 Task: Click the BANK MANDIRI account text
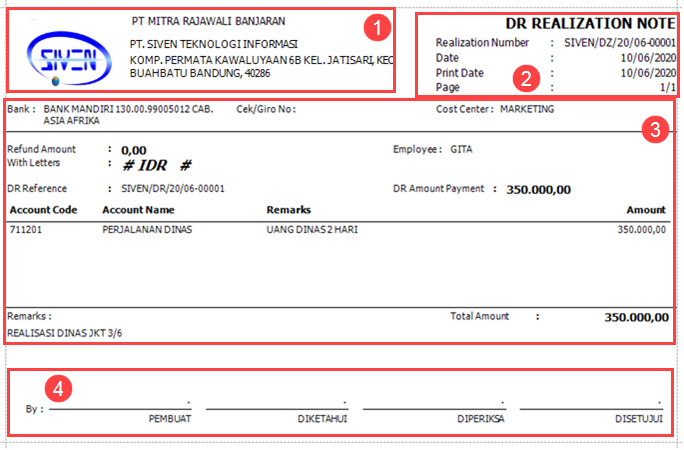128,115
